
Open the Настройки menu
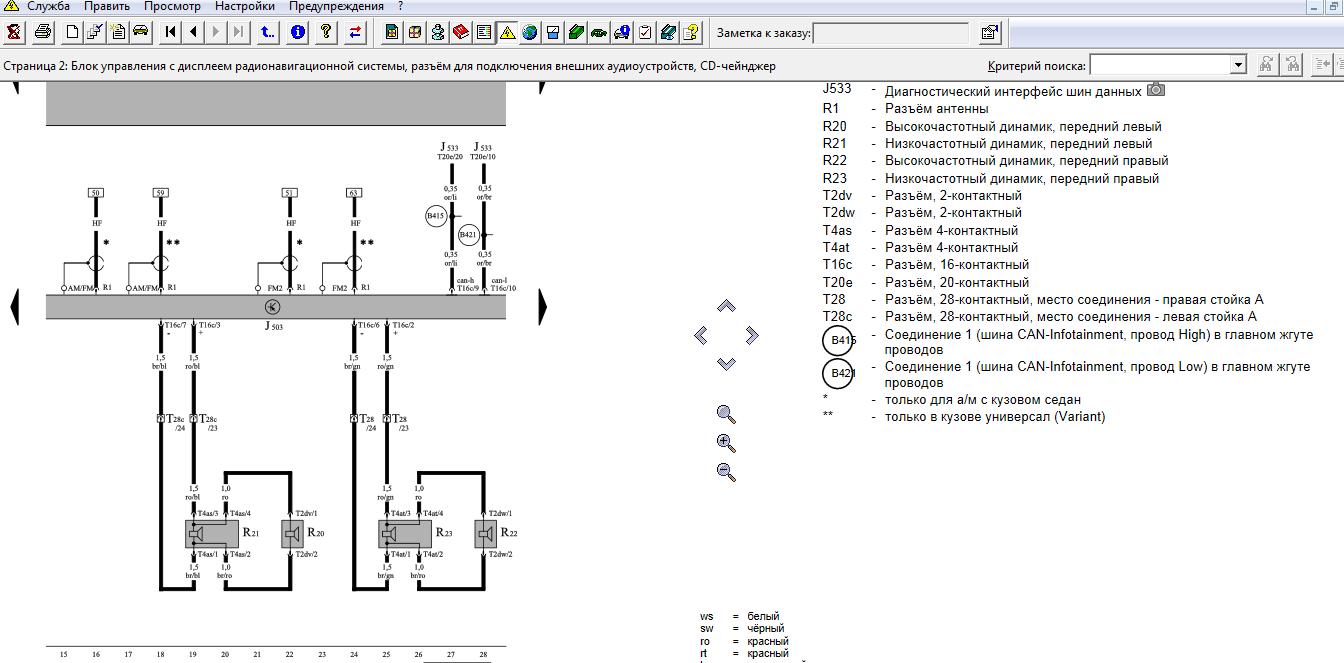245,6
